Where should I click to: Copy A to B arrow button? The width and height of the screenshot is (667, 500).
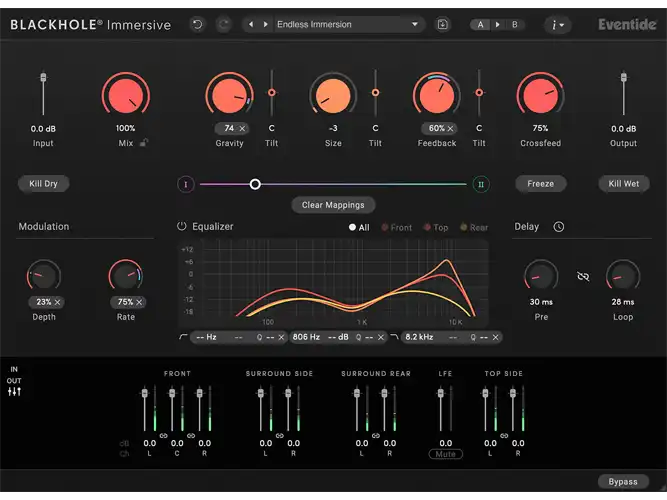[497, 25]
